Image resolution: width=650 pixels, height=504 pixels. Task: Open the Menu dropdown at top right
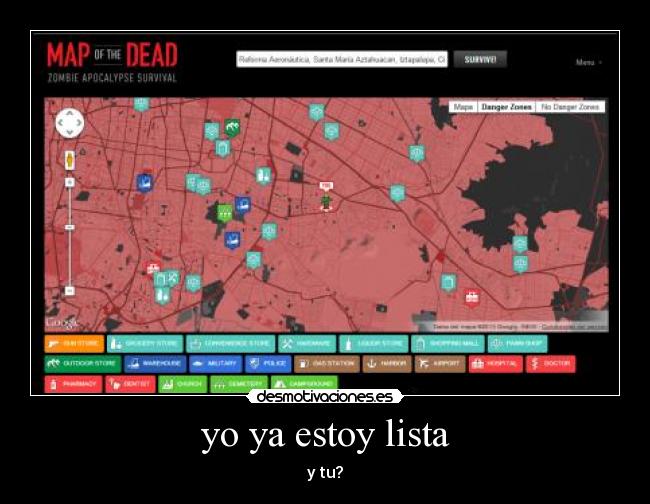[587, 62]
